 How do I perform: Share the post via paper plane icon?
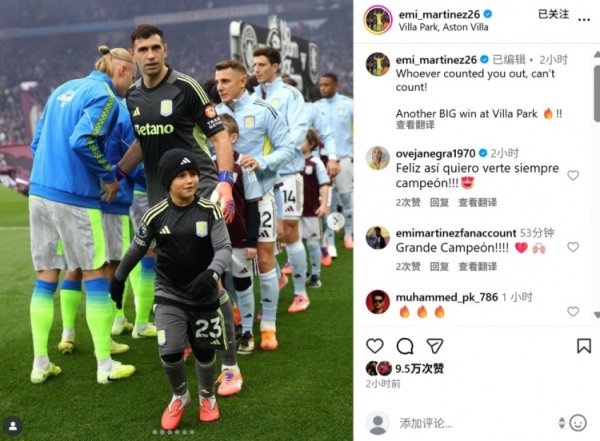(x=435, y=346)
